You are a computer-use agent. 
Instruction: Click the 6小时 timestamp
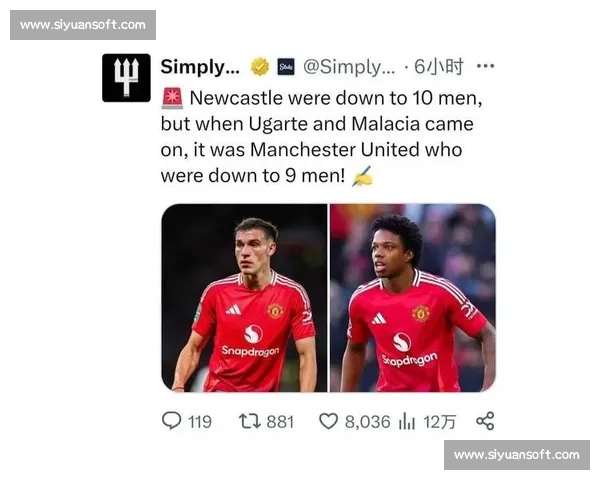pos(439,67)
